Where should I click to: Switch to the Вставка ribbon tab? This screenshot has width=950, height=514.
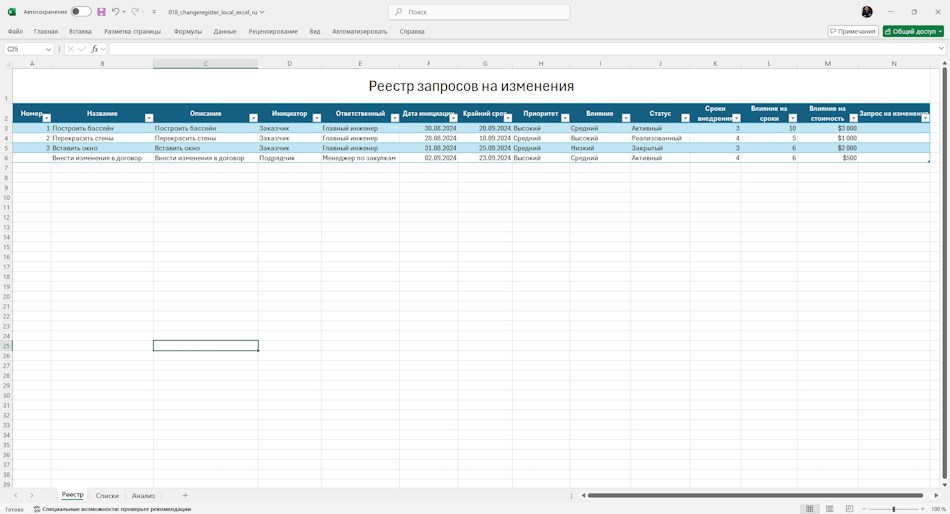tap(80, 32)
